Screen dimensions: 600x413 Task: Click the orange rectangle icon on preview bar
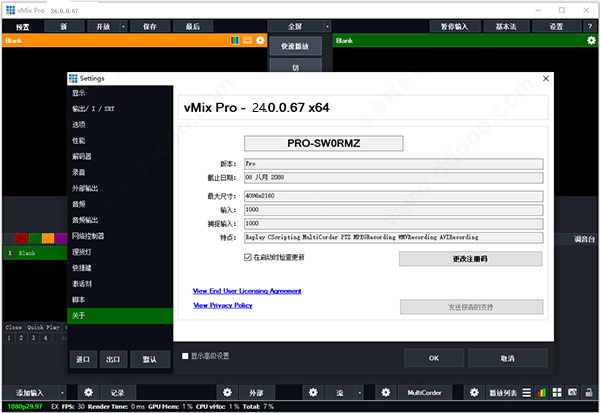248,40
